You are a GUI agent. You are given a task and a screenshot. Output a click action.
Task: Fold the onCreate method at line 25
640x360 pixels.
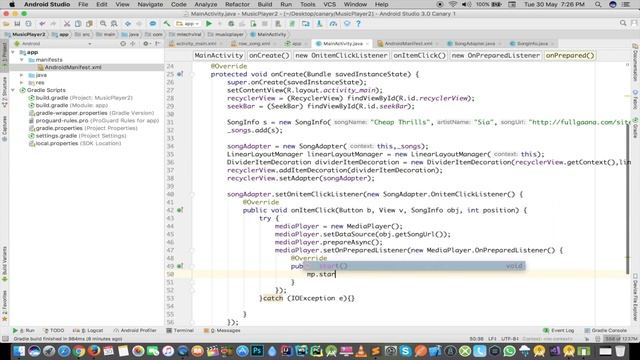pos(192,74)
